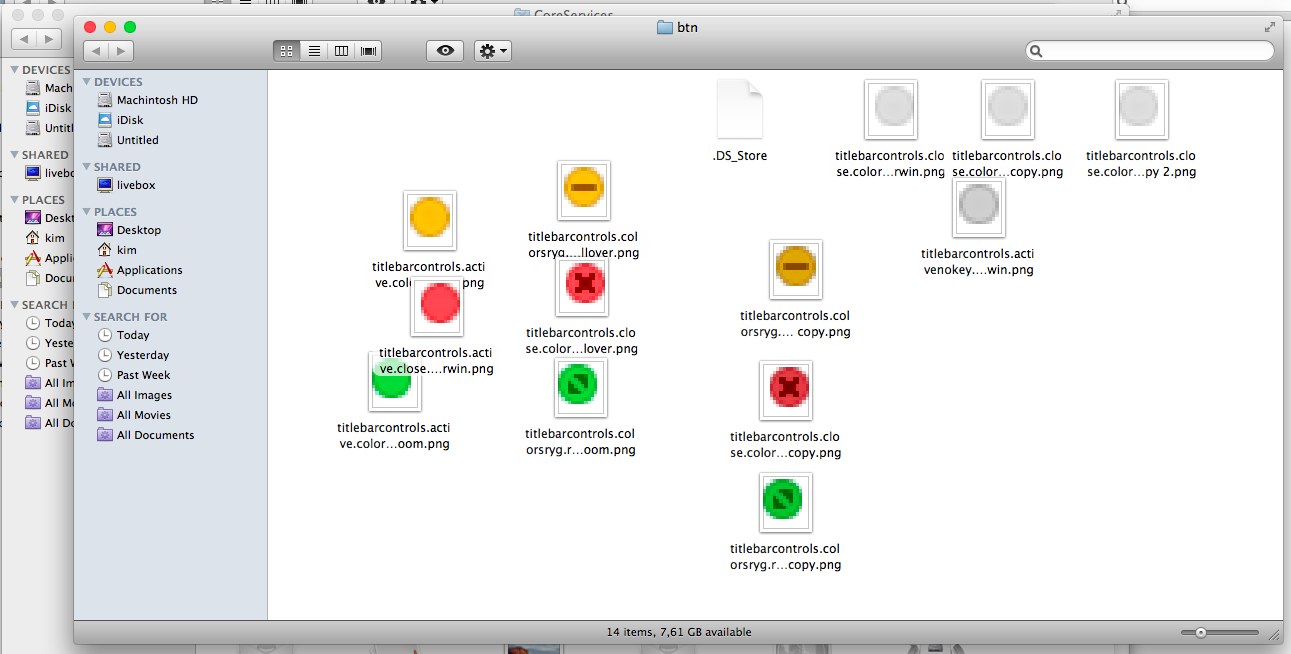Select red circle active.close….rwin.png icon
The width and height of the screenshot is (1291, 654).
click(437, 306)
